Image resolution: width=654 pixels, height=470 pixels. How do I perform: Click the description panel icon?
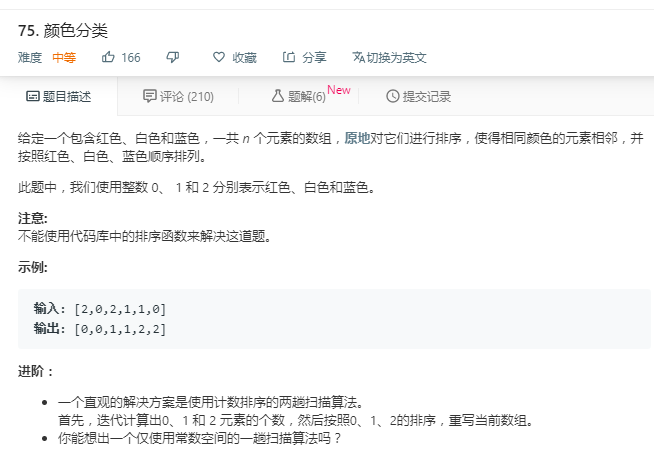point(33,96)
